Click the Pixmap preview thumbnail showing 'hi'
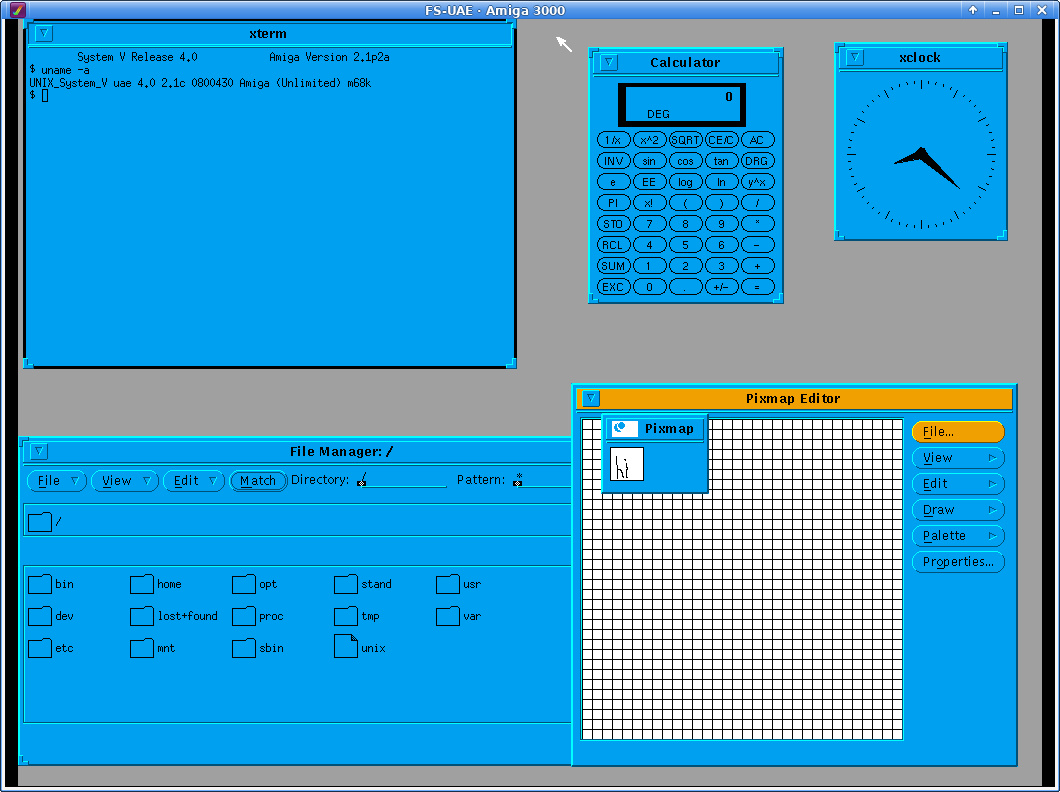 pos(627,464)
